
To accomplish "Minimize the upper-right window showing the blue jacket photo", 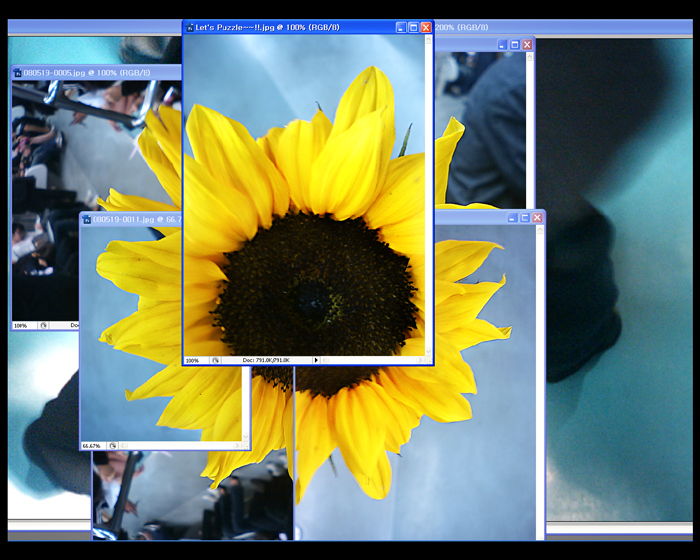I will point(502,45).
